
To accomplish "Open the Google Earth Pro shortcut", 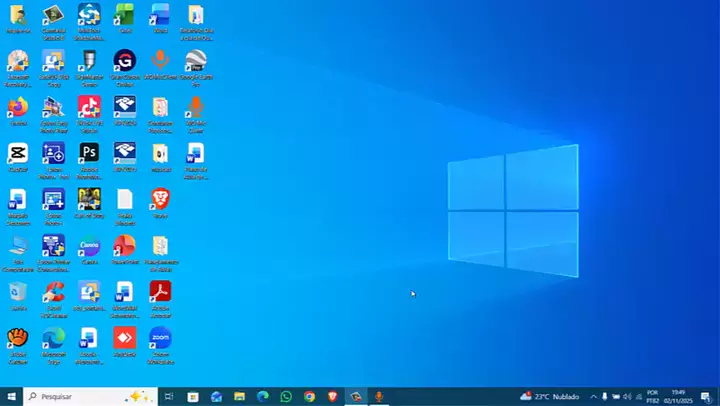I will tap(196, 62).
